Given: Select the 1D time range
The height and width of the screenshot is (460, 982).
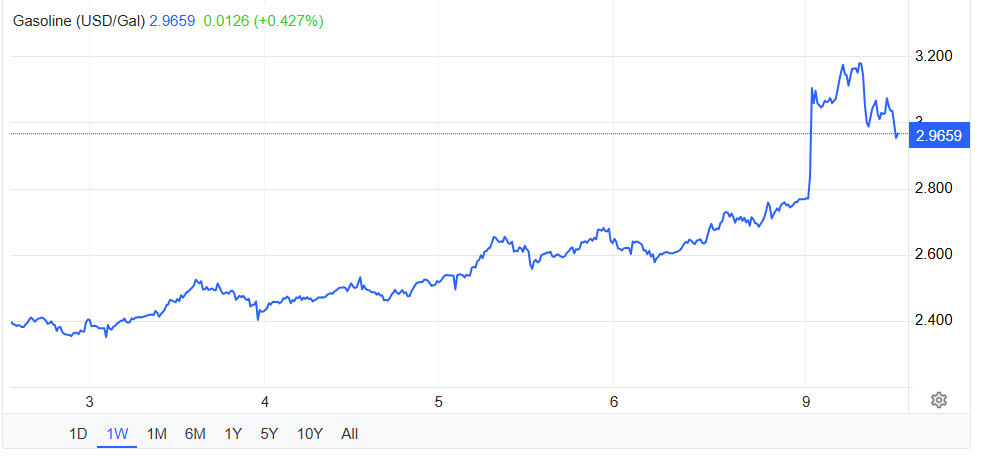Looking at the screenshot, I should pos(78,433).
